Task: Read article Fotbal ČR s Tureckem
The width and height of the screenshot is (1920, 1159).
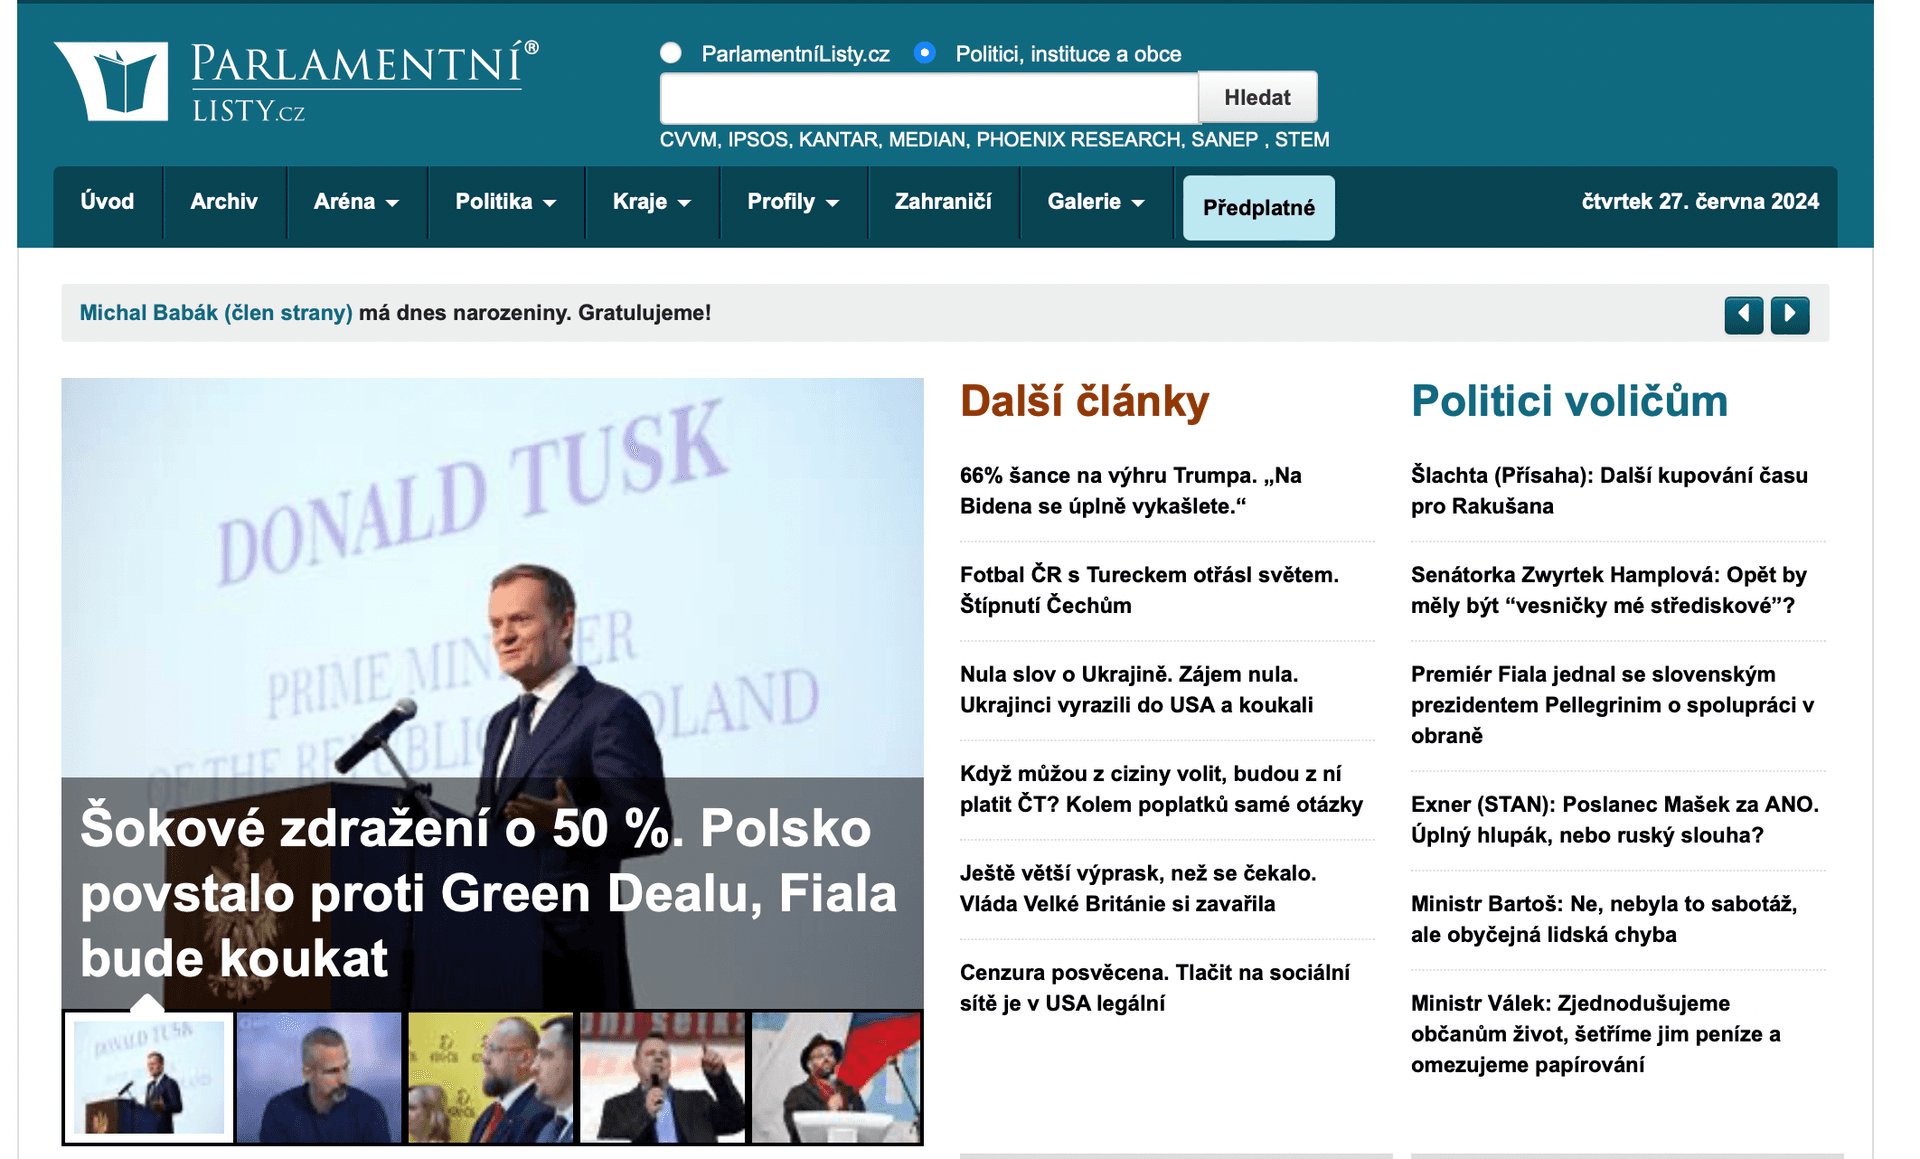Action: click(x=1149, y=590)
